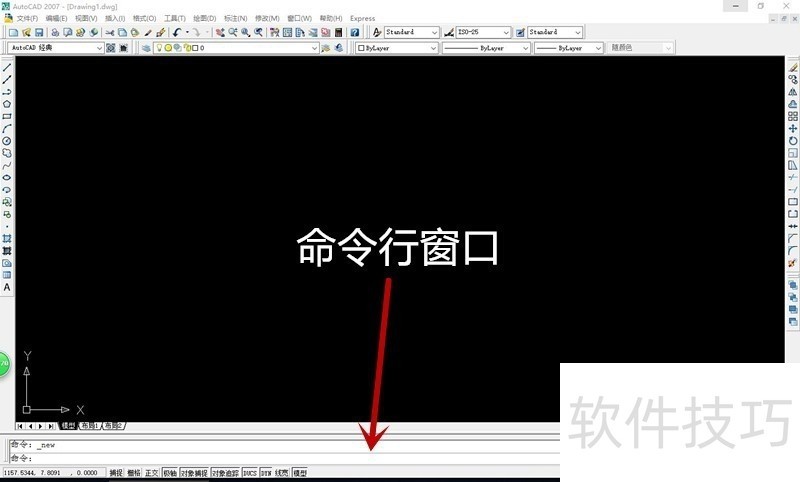The height and width of the screenshot is (482, 800).
Task: Select the Arc draw tool
Action: click(7, 129)
